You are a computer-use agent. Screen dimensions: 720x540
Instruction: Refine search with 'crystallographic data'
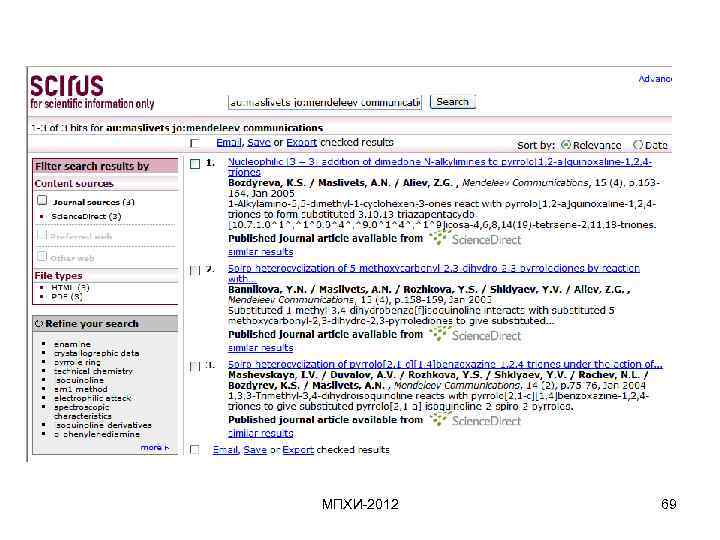pos(96,353)
